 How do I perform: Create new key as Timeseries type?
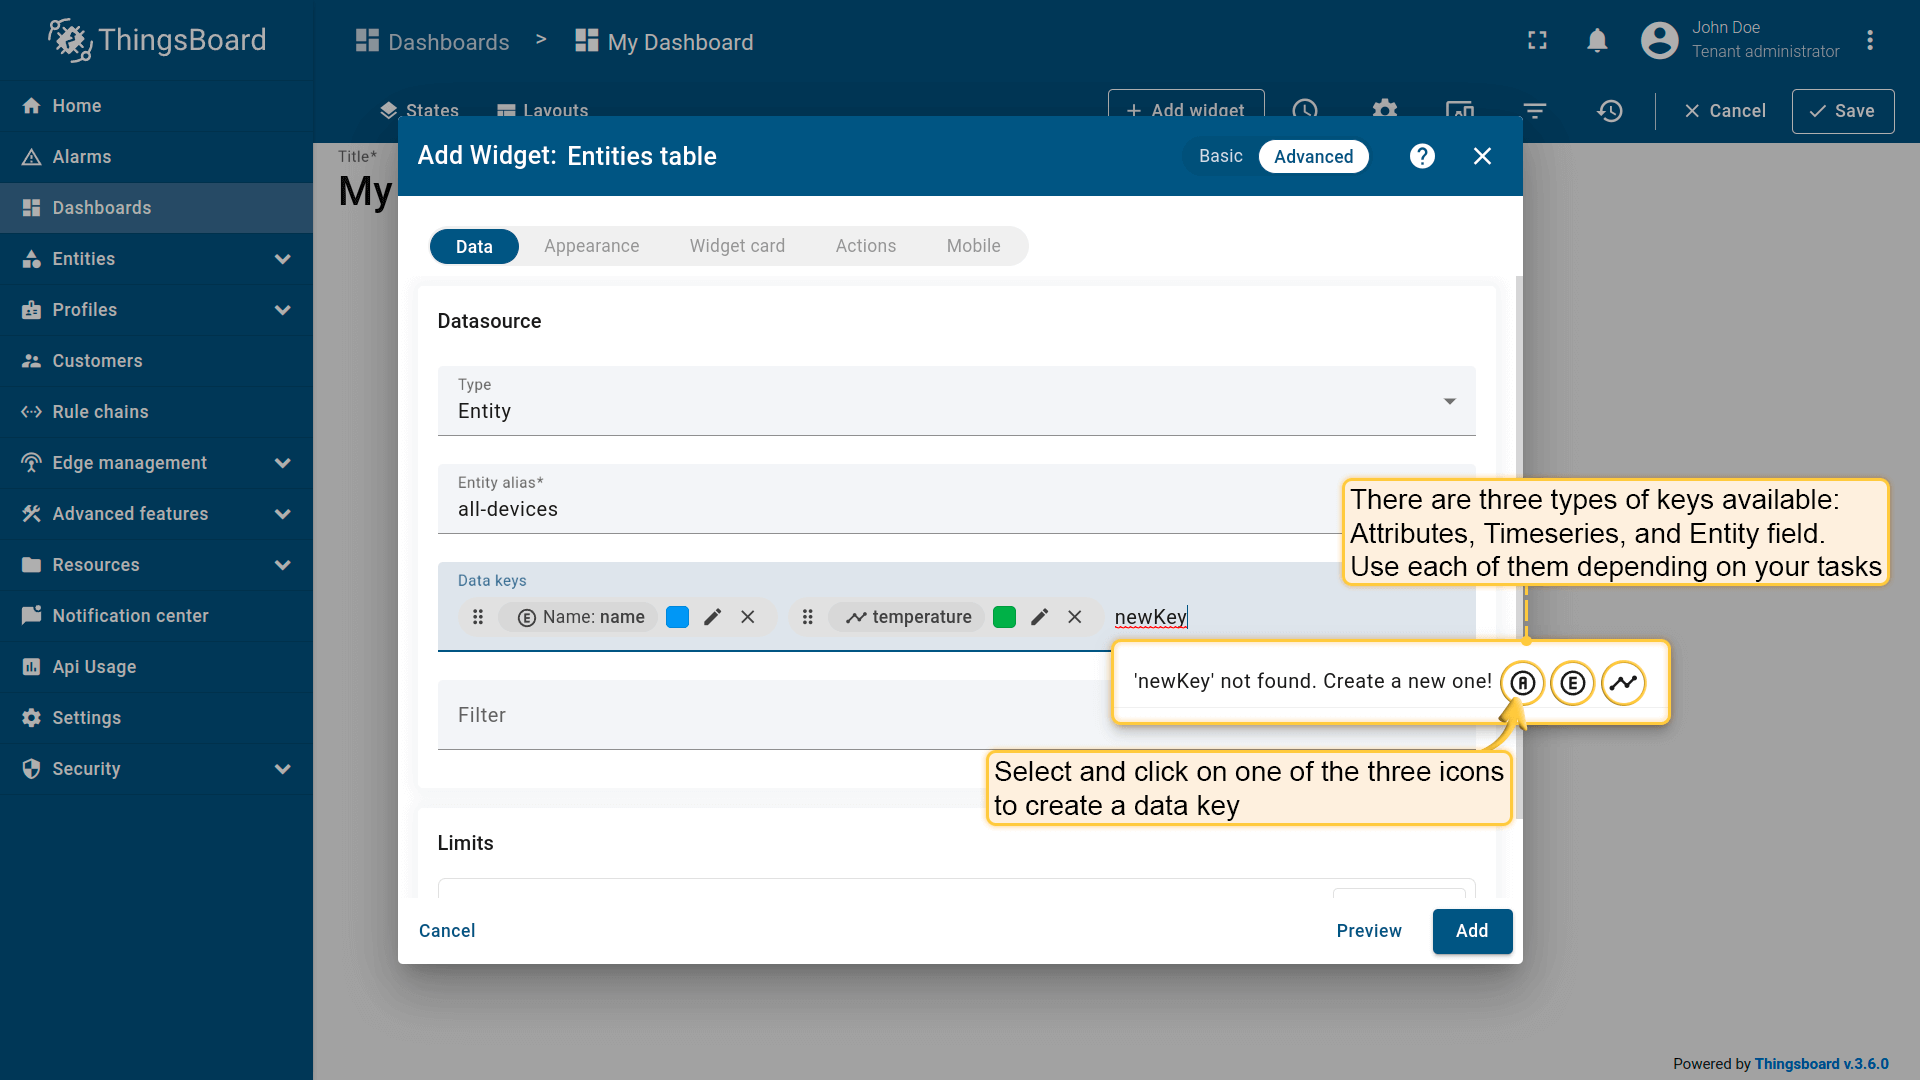click(1623, 683)
